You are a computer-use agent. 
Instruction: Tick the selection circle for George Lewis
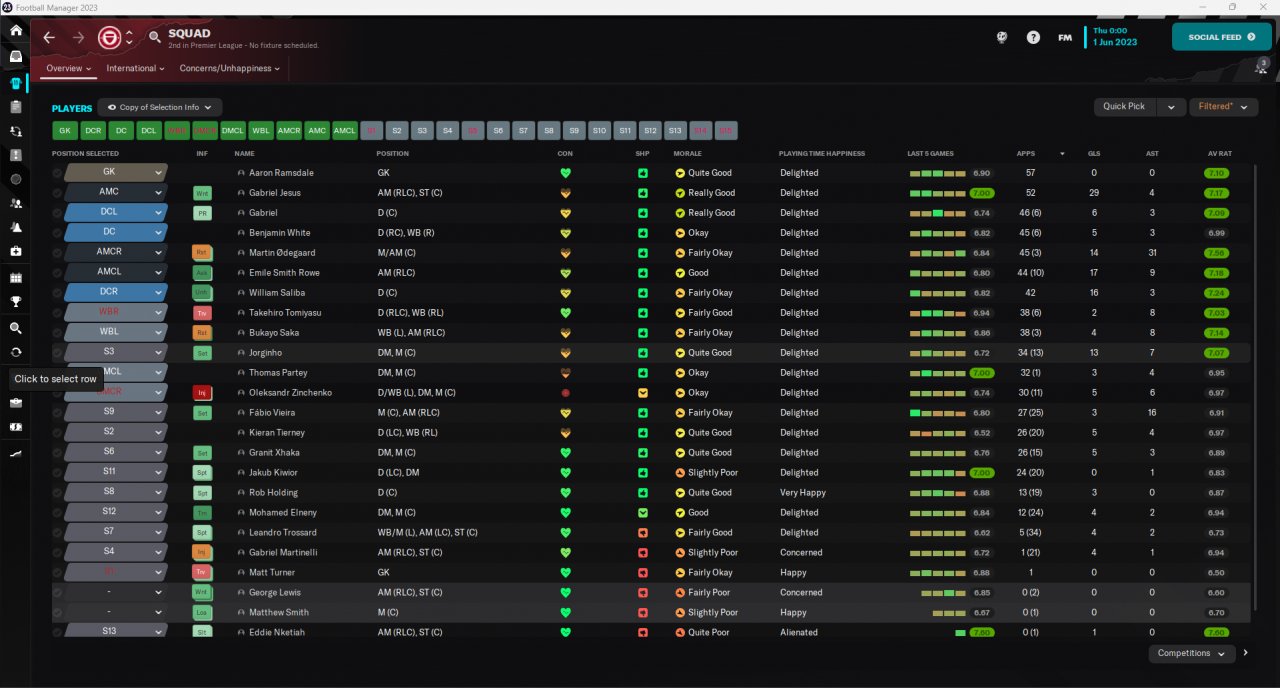coord(57,593)
